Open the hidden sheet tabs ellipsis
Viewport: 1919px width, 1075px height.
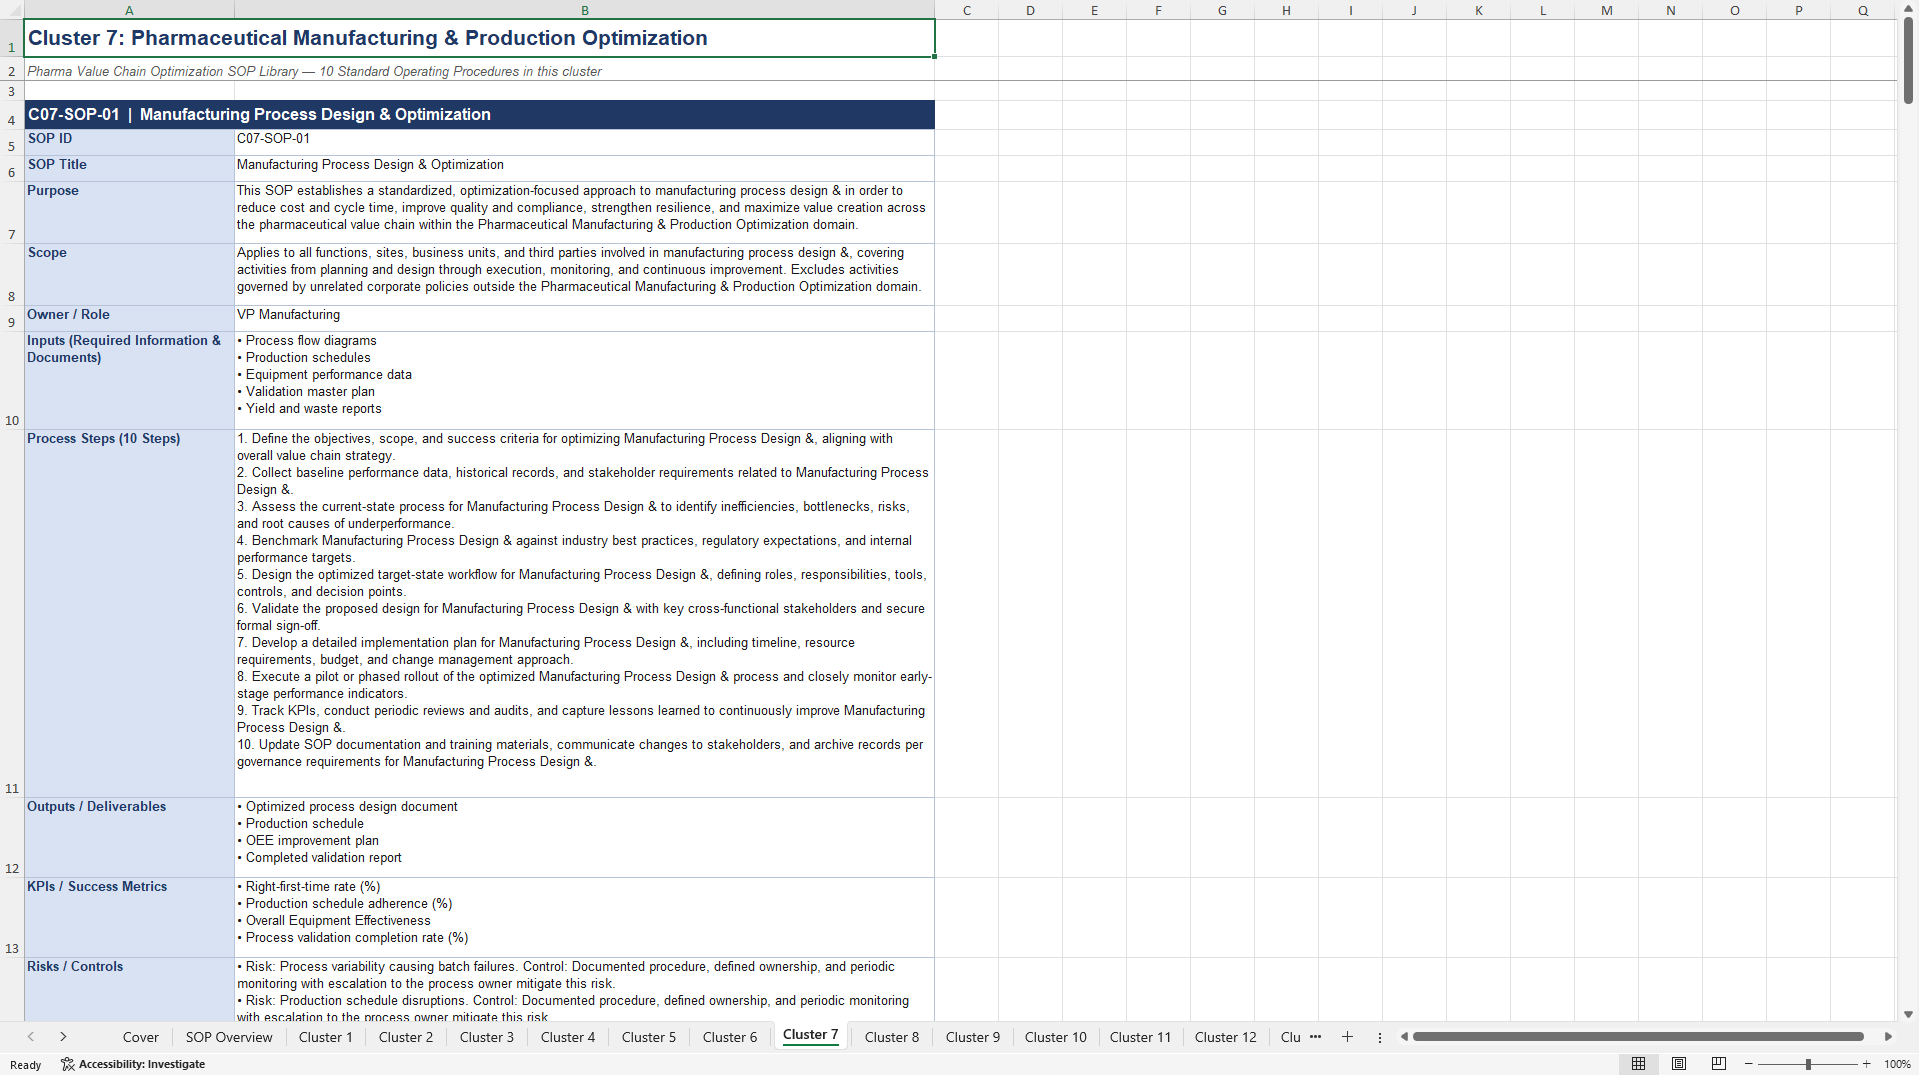click(1316, 1037)
